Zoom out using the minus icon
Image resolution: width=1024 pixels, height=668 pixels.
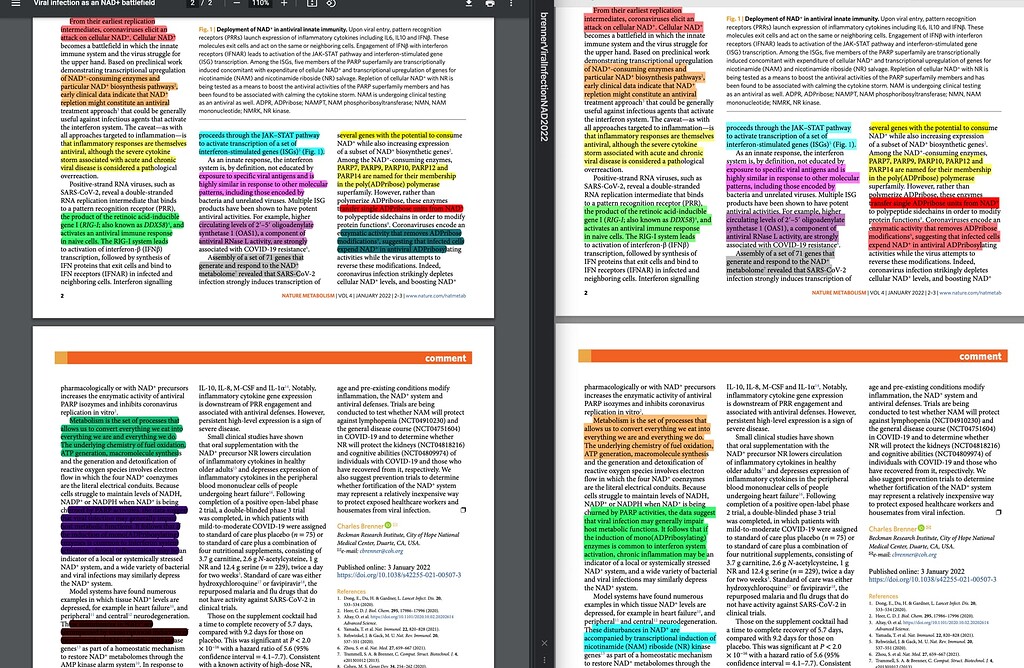click(234, 5)
